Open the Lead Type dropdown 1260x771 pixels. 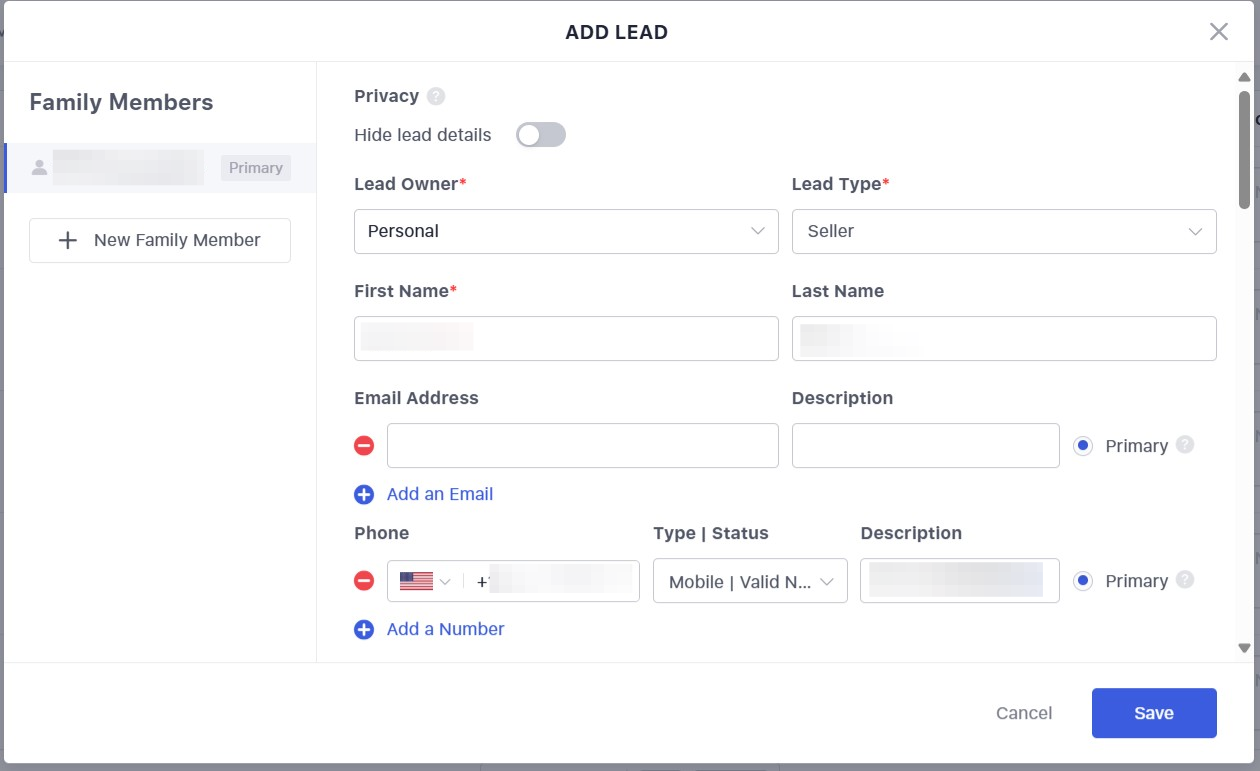(x=1004, y=231)
